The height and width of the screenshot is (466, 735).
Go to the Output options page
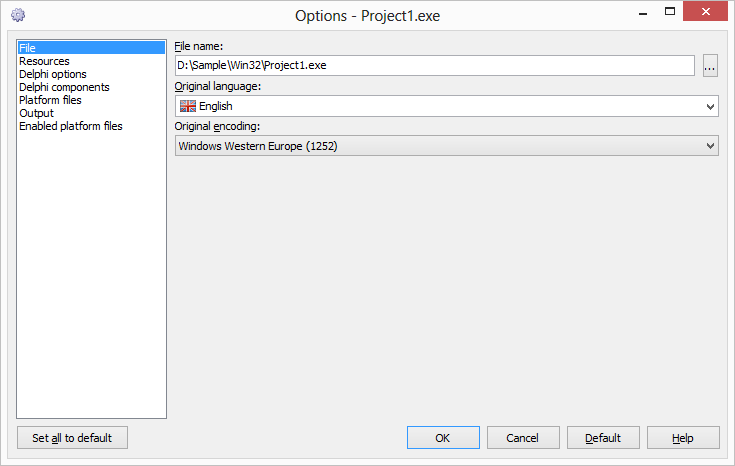click(x=36, y=113)
